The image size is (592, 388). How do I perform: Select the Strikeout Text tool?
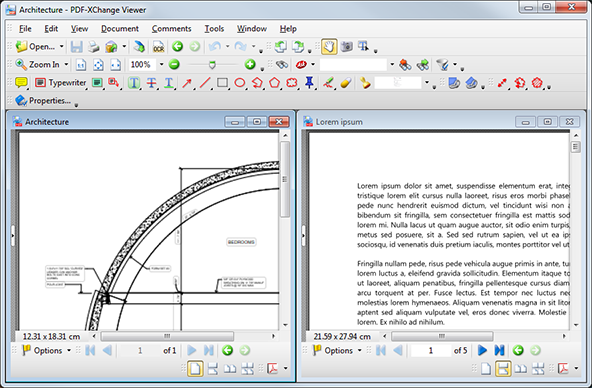pyautogui.click(x=151, y=82)
